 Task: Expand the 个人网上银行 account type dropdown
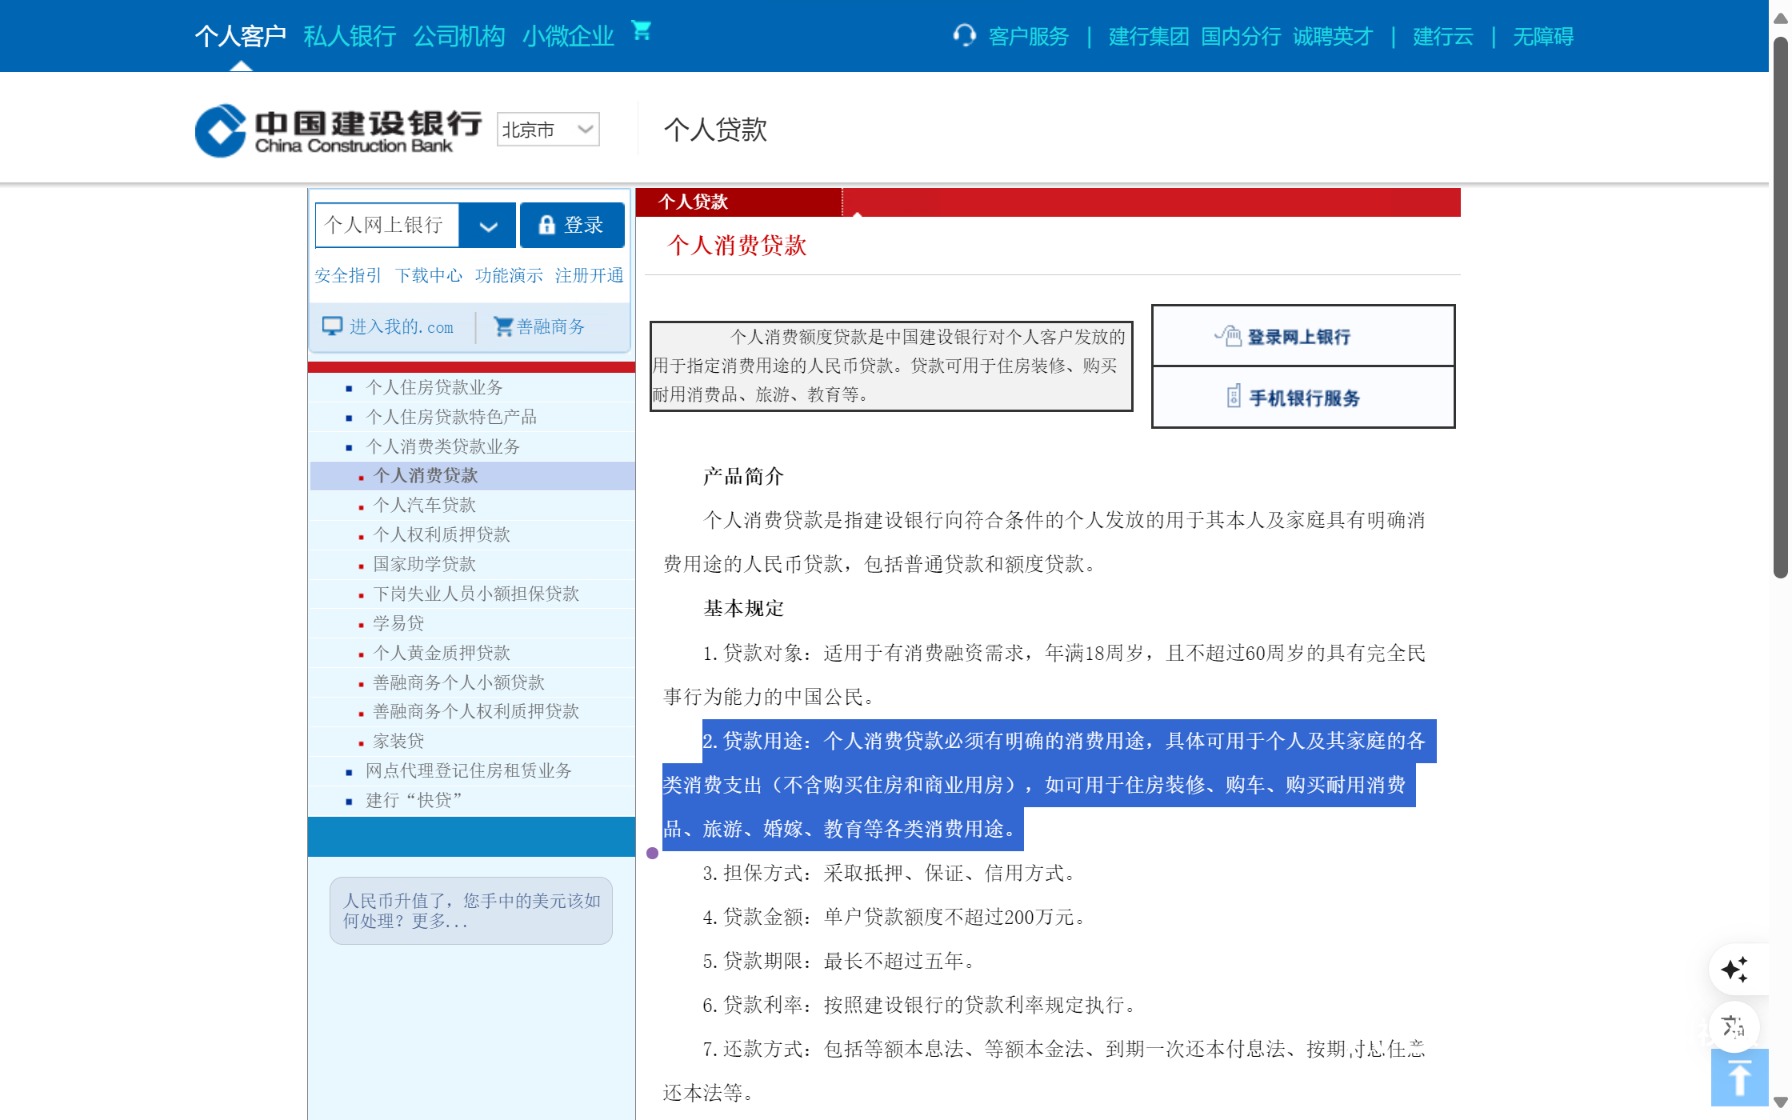[x=488, y=225]
